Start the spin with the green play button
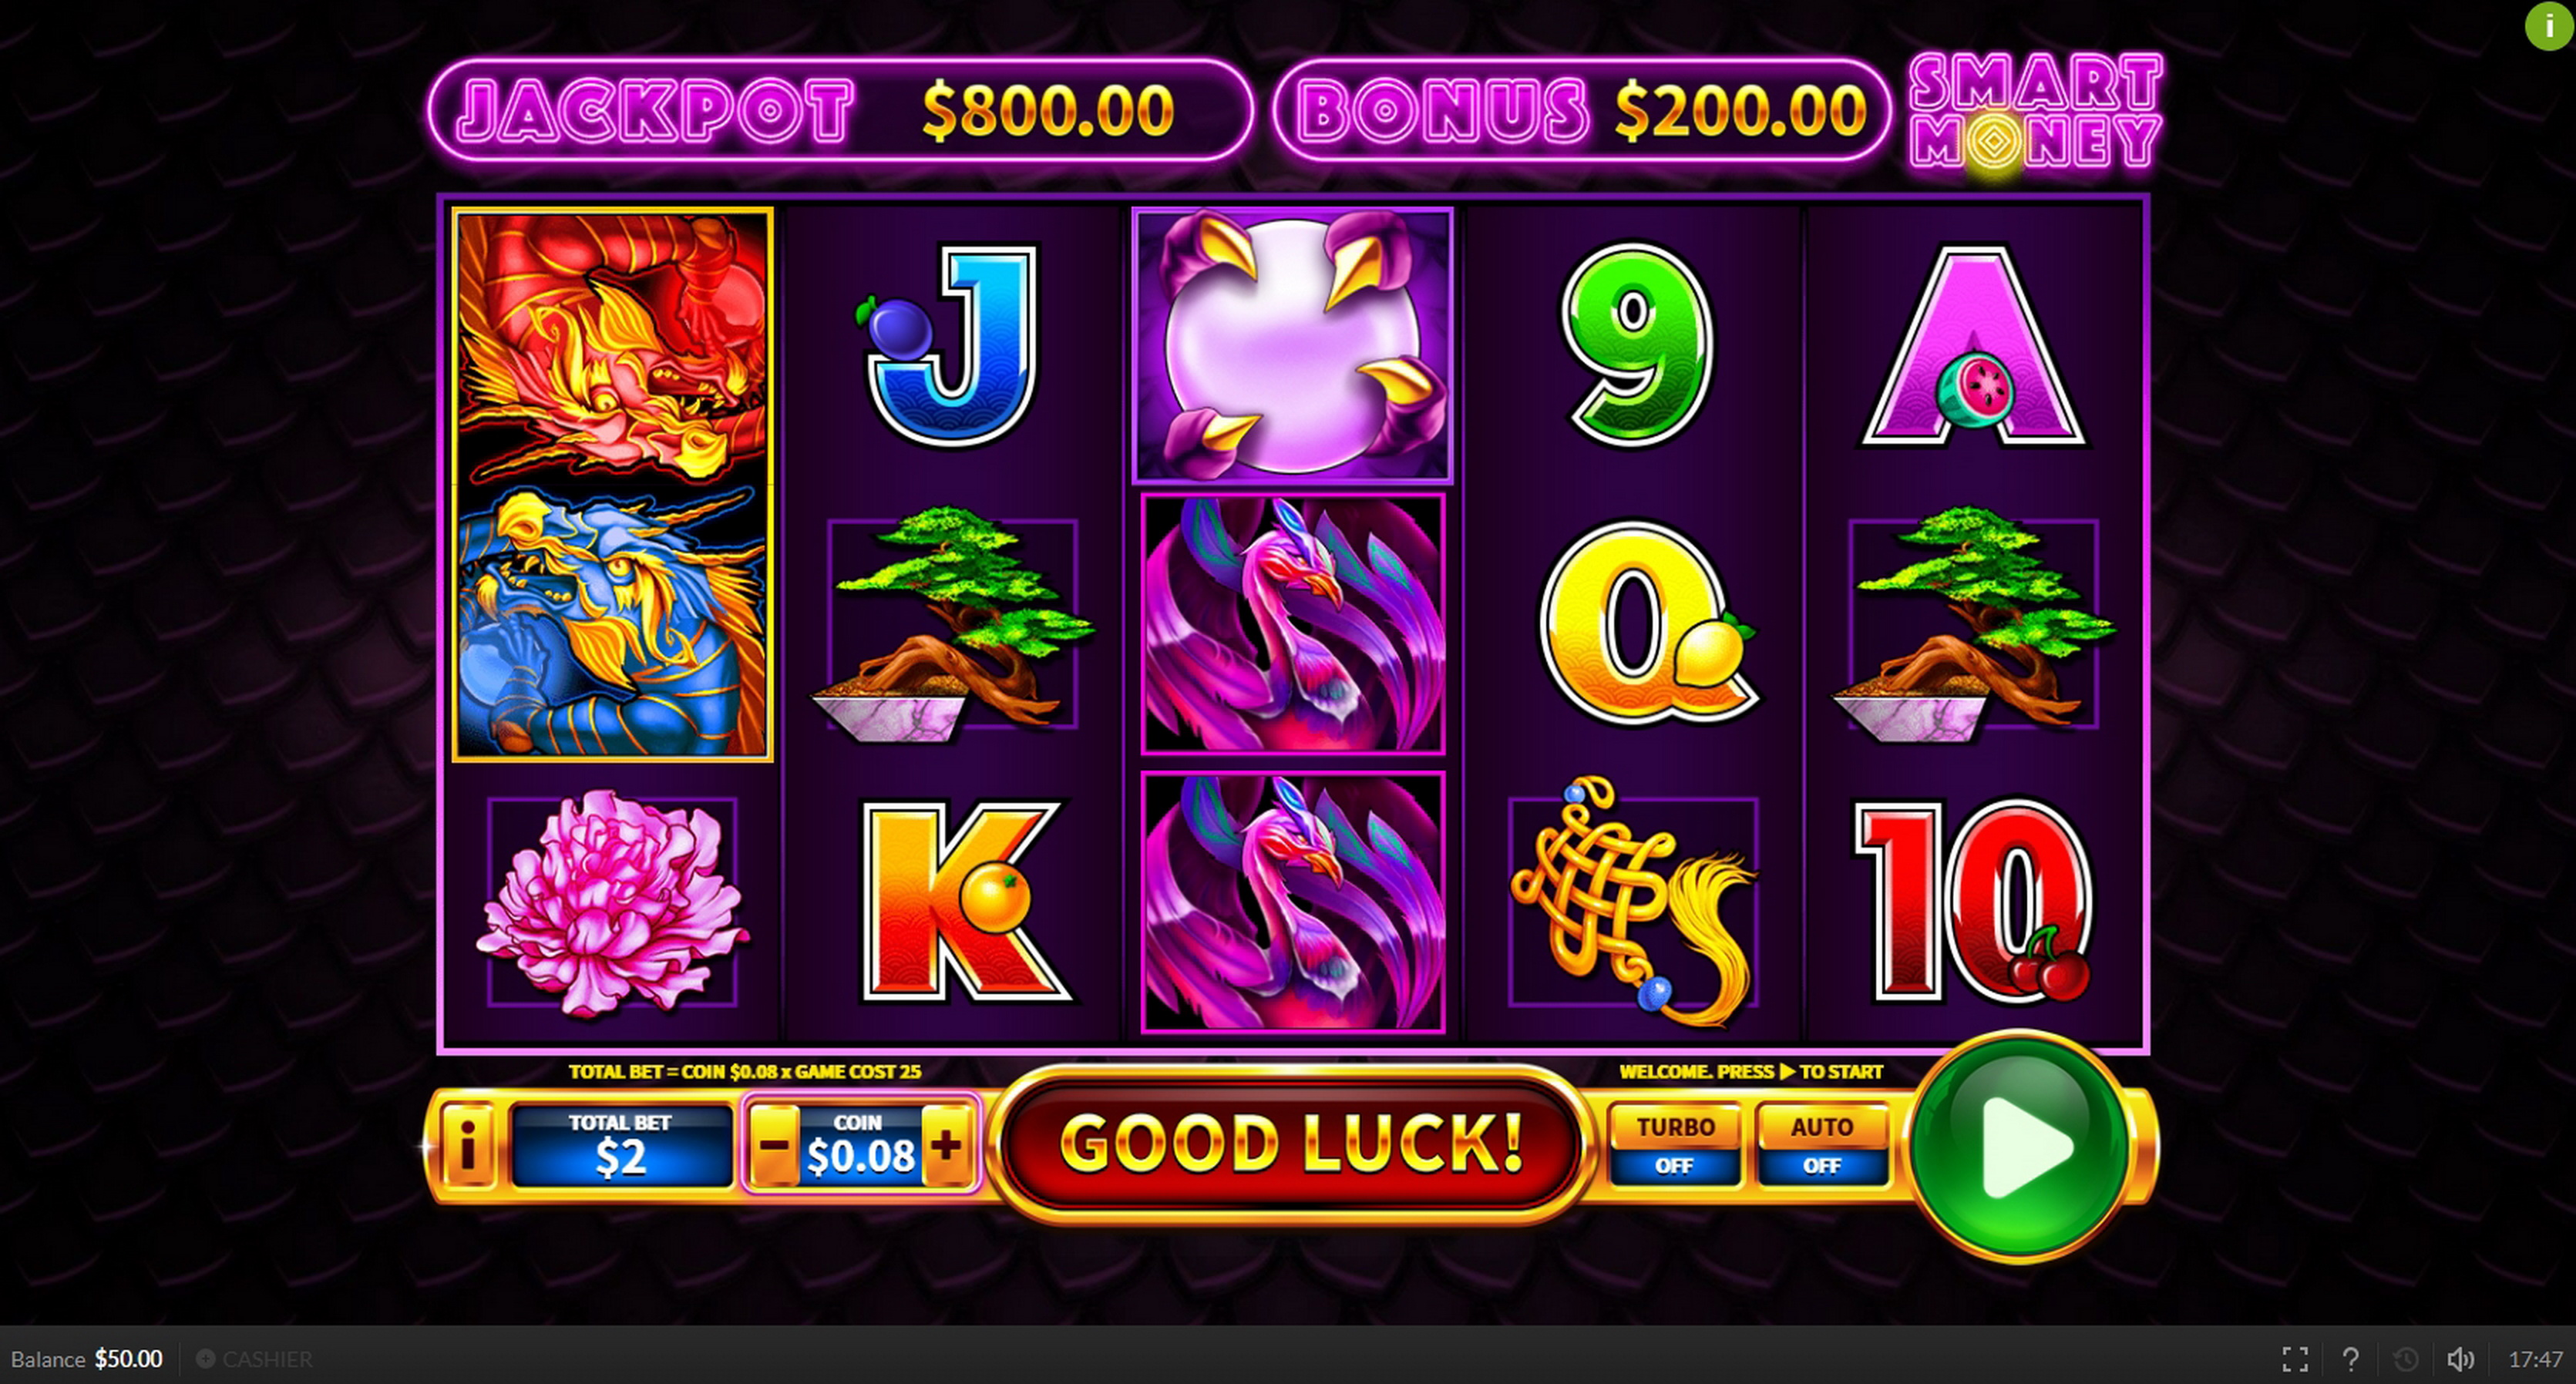 2018,1147
